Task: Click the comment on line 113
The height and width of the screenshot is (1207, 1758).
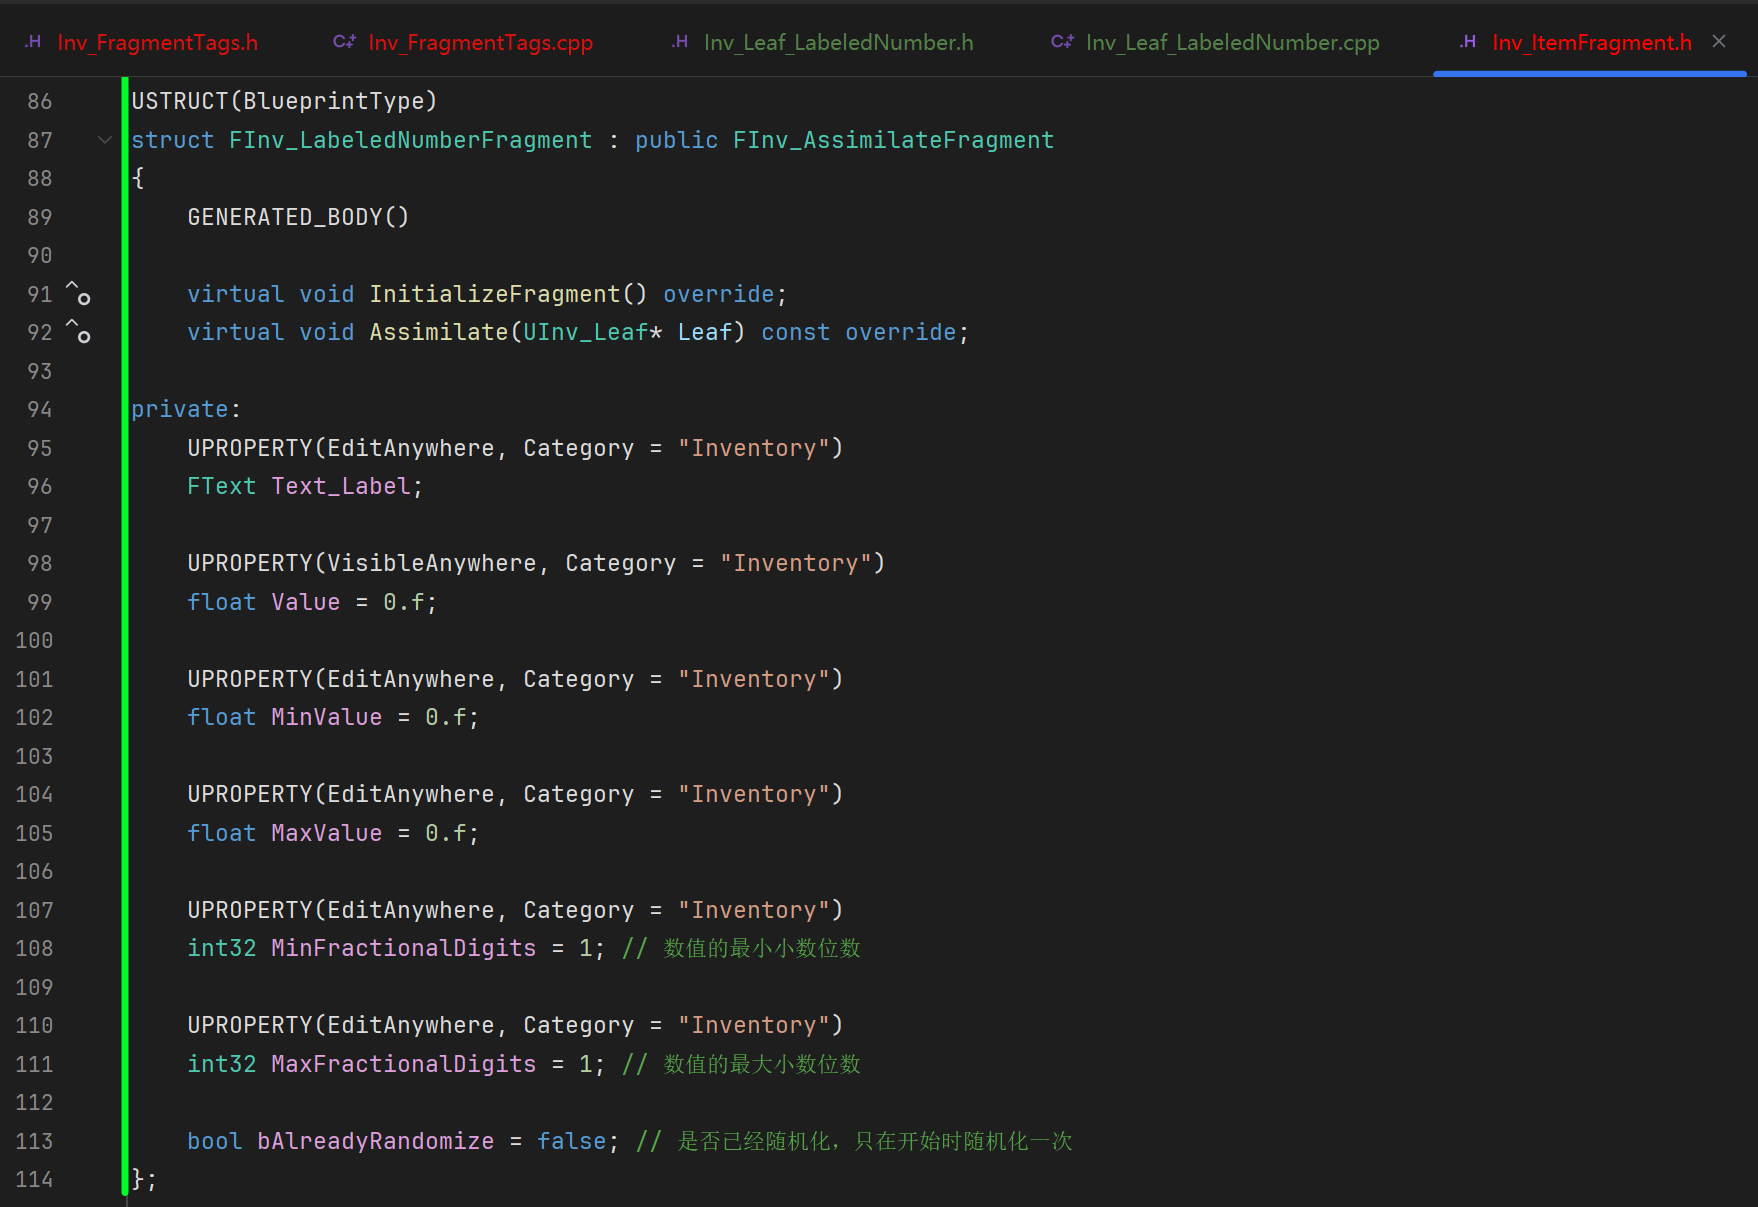Action: [854, 1141]
